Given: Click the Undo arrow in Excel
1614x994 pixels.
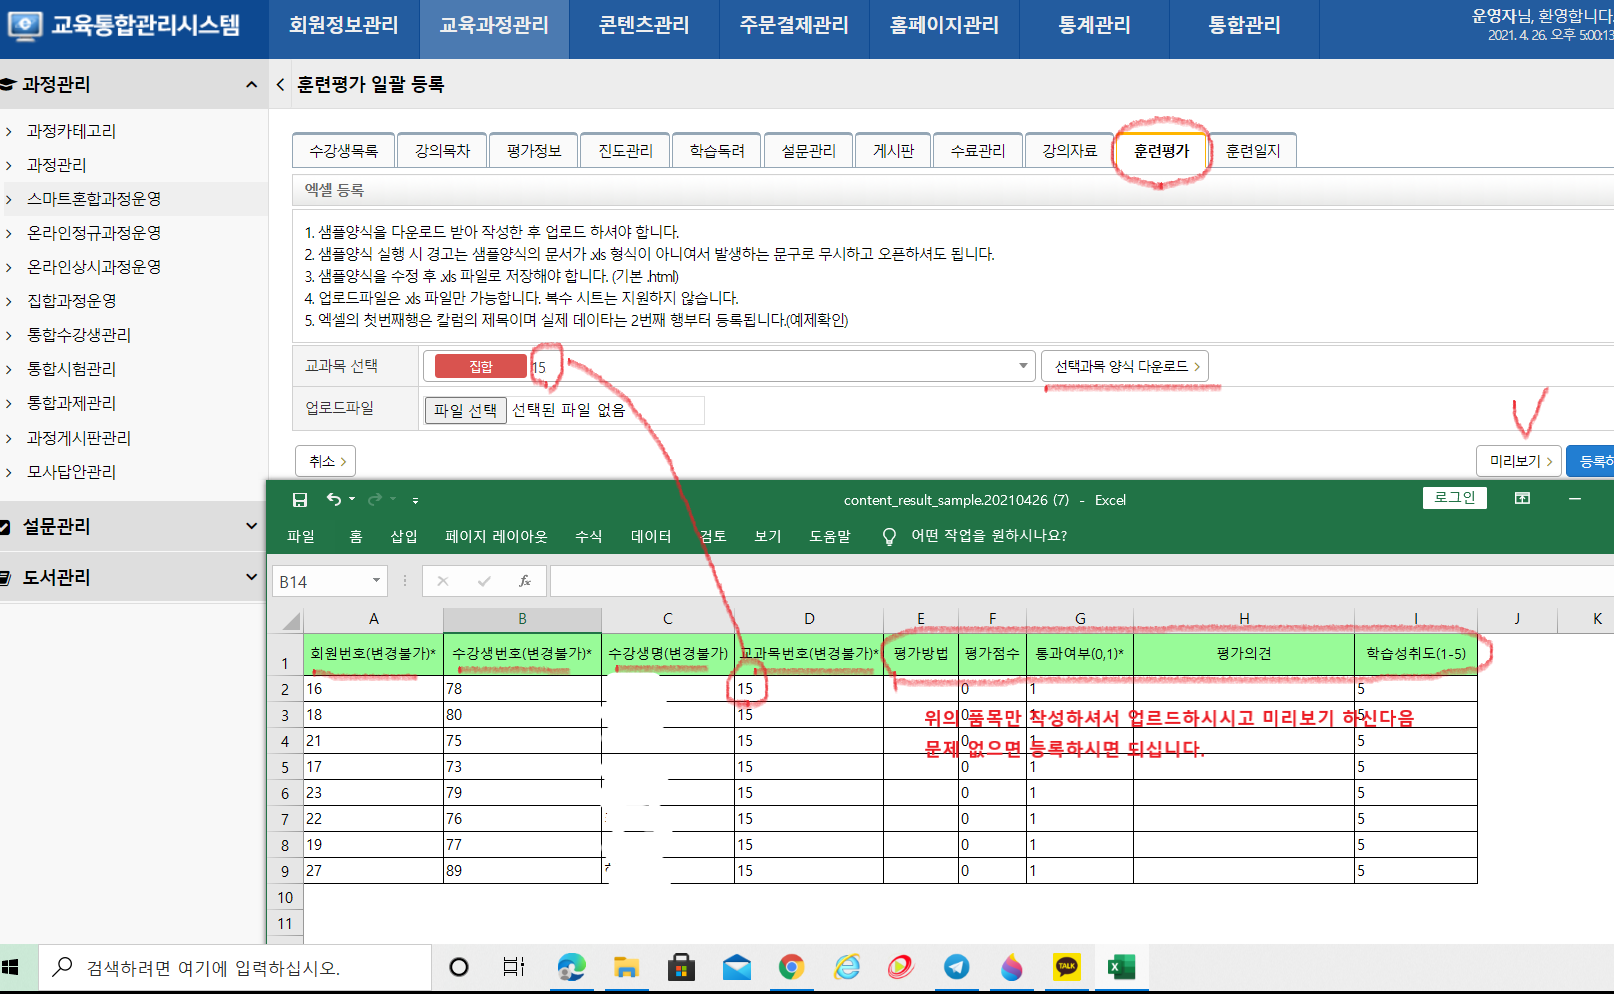Looking at the screenshot, I should coord(333,500).
